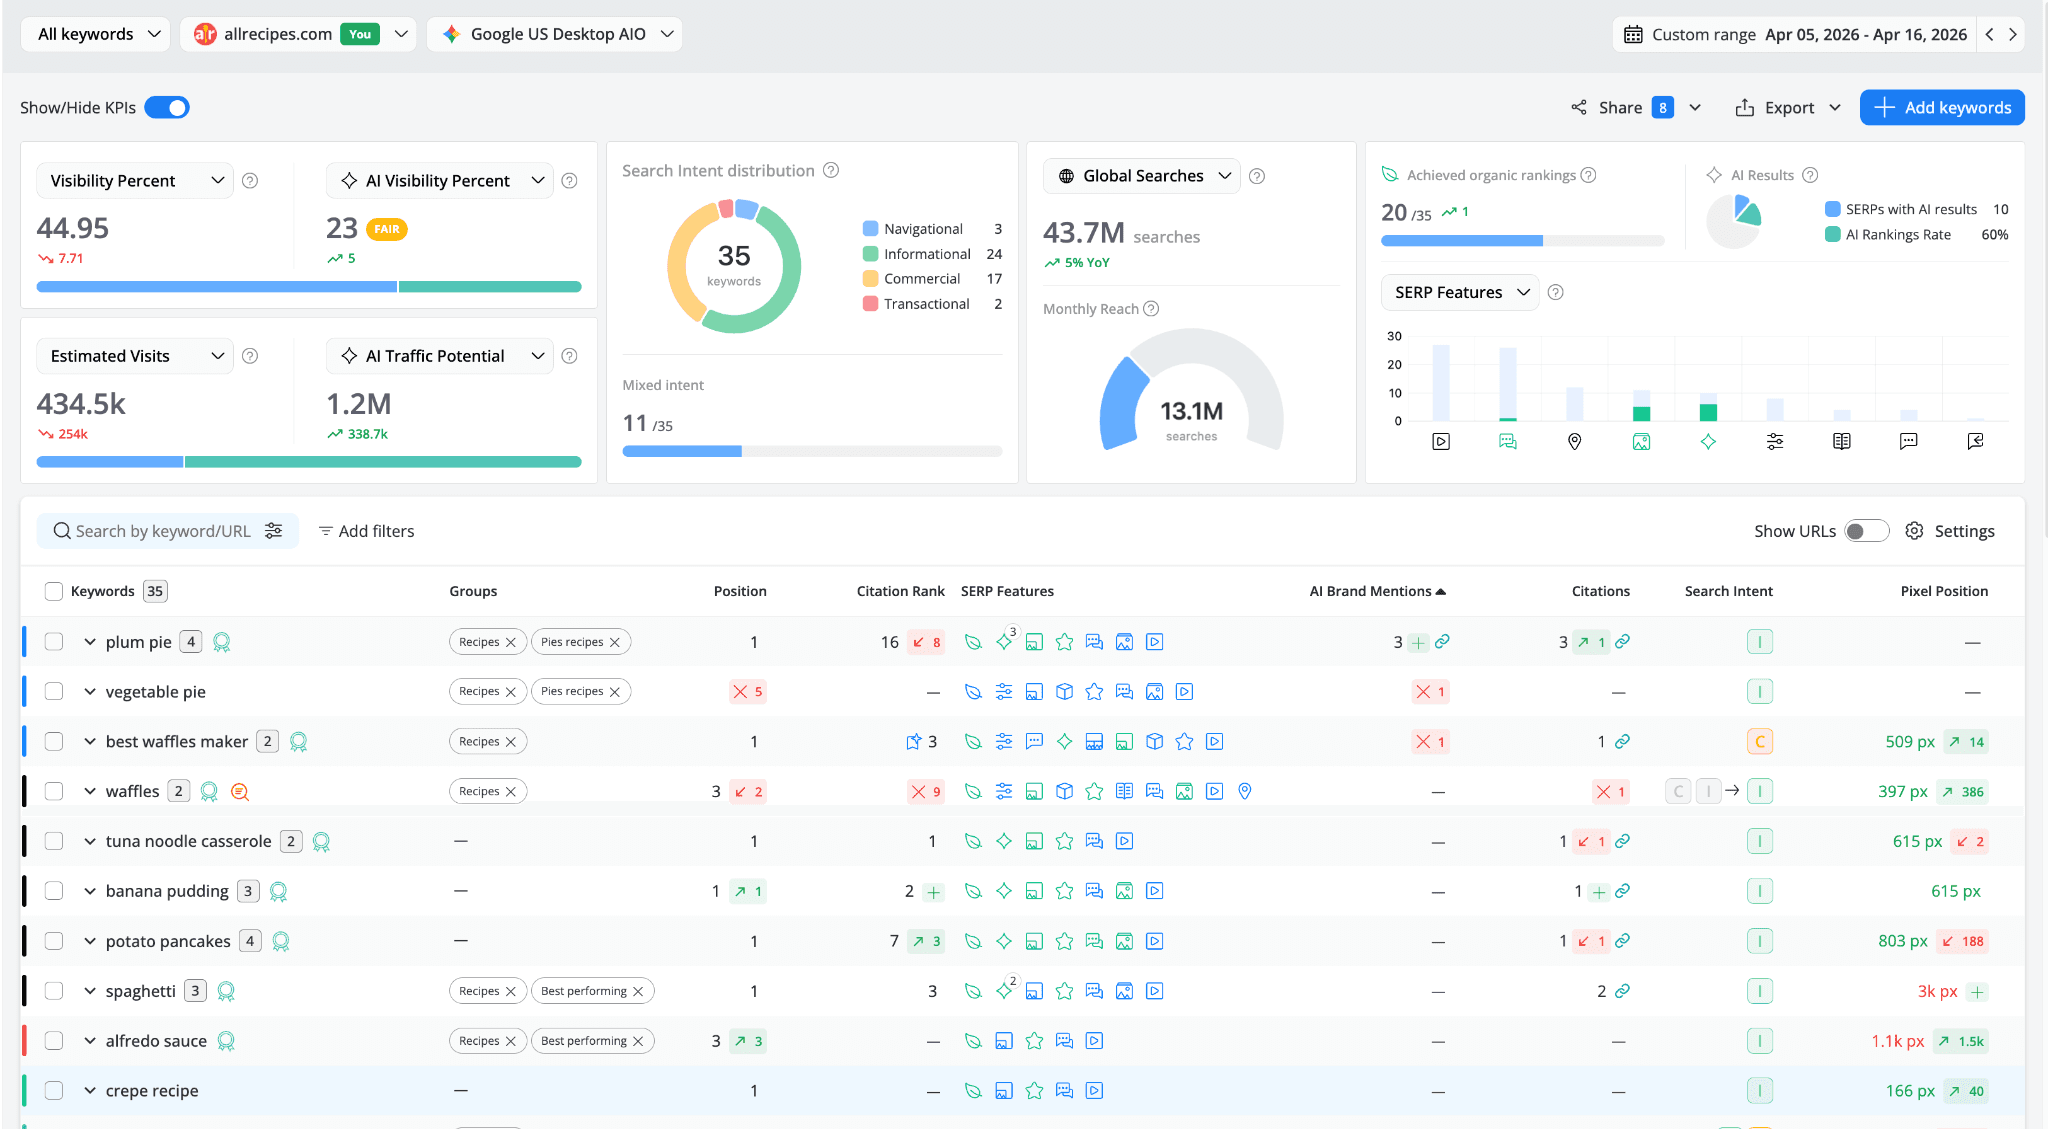Enable the Show URLs toggle
2048x1129 pixels.
point(1866,531)
